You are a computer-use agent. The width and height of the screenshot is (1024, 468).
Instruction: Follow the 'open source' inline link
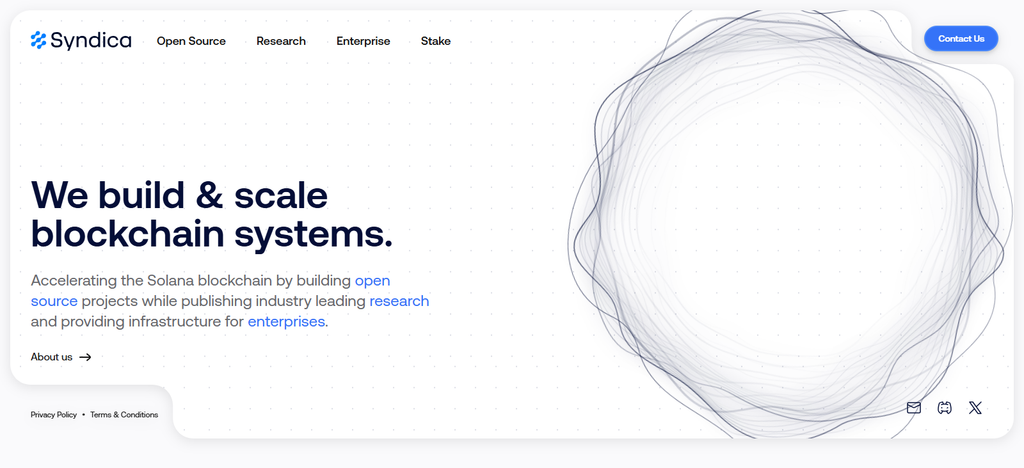(210, 290)
